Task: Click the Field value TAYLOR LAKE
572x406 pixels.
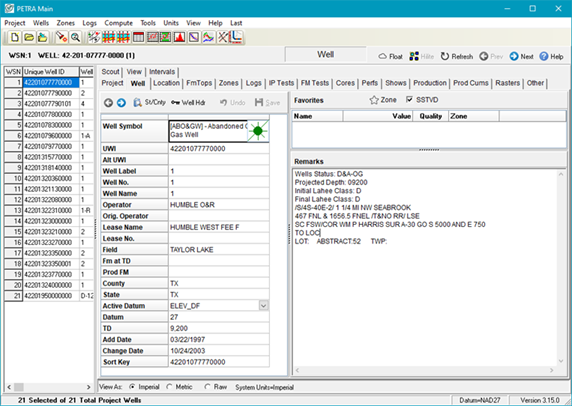Action: (x=219, y=250)
